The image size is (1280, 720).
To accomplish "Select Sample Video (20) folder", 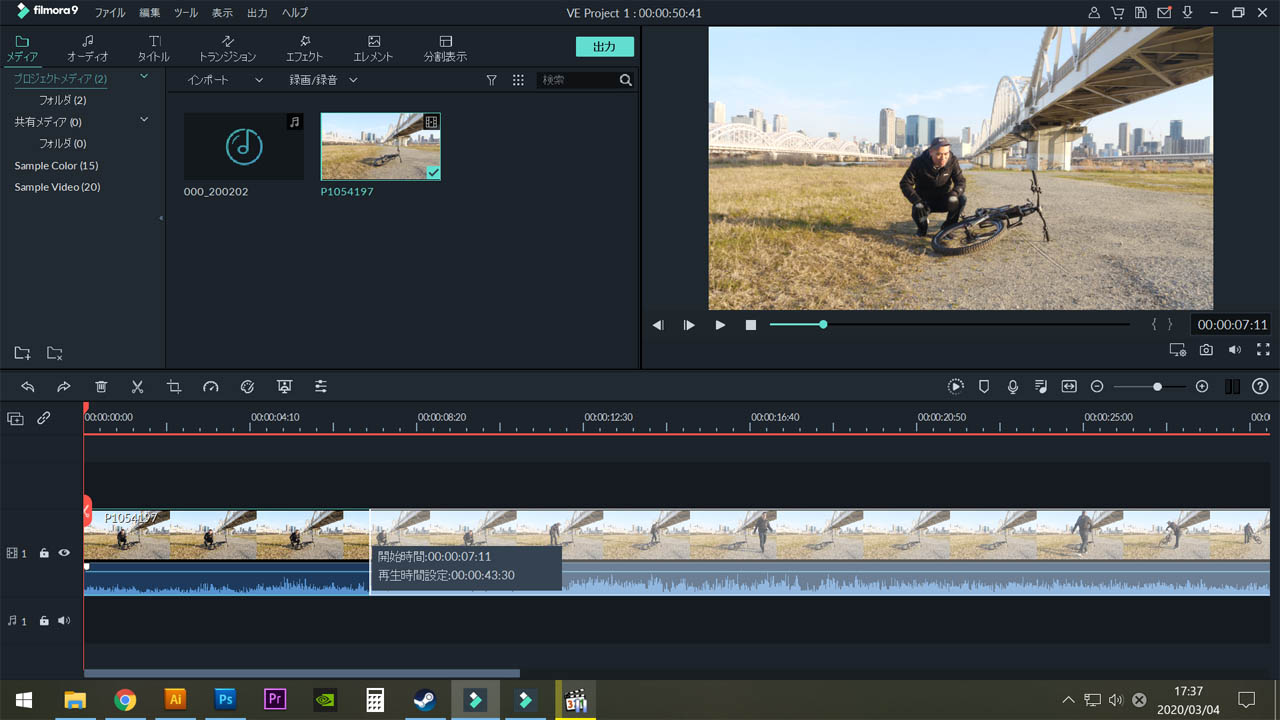I will tap(57, 187).
